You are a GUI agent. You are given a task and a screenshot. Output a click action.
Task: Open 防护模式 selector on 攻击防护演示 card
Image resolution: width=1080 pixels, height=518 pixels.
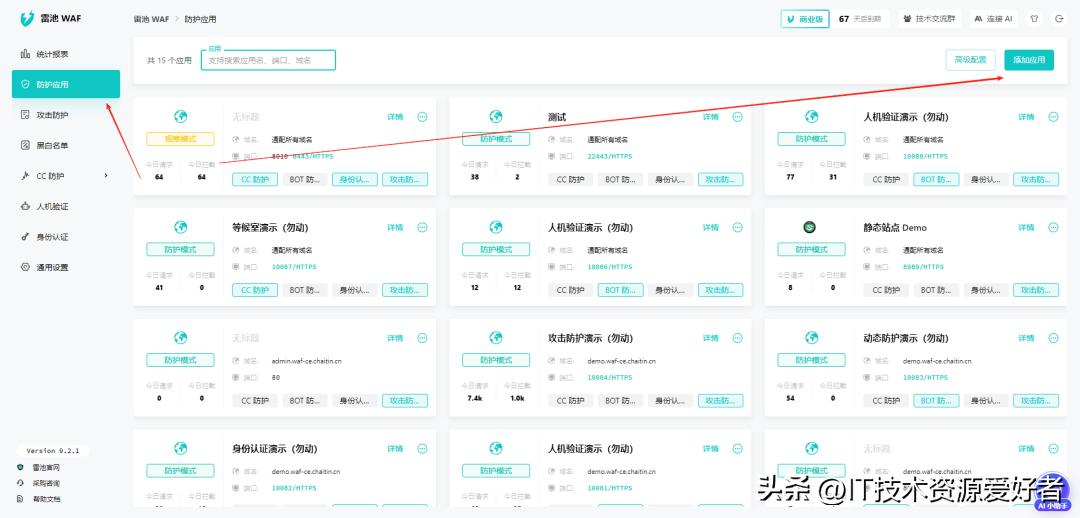coord(496,360)
